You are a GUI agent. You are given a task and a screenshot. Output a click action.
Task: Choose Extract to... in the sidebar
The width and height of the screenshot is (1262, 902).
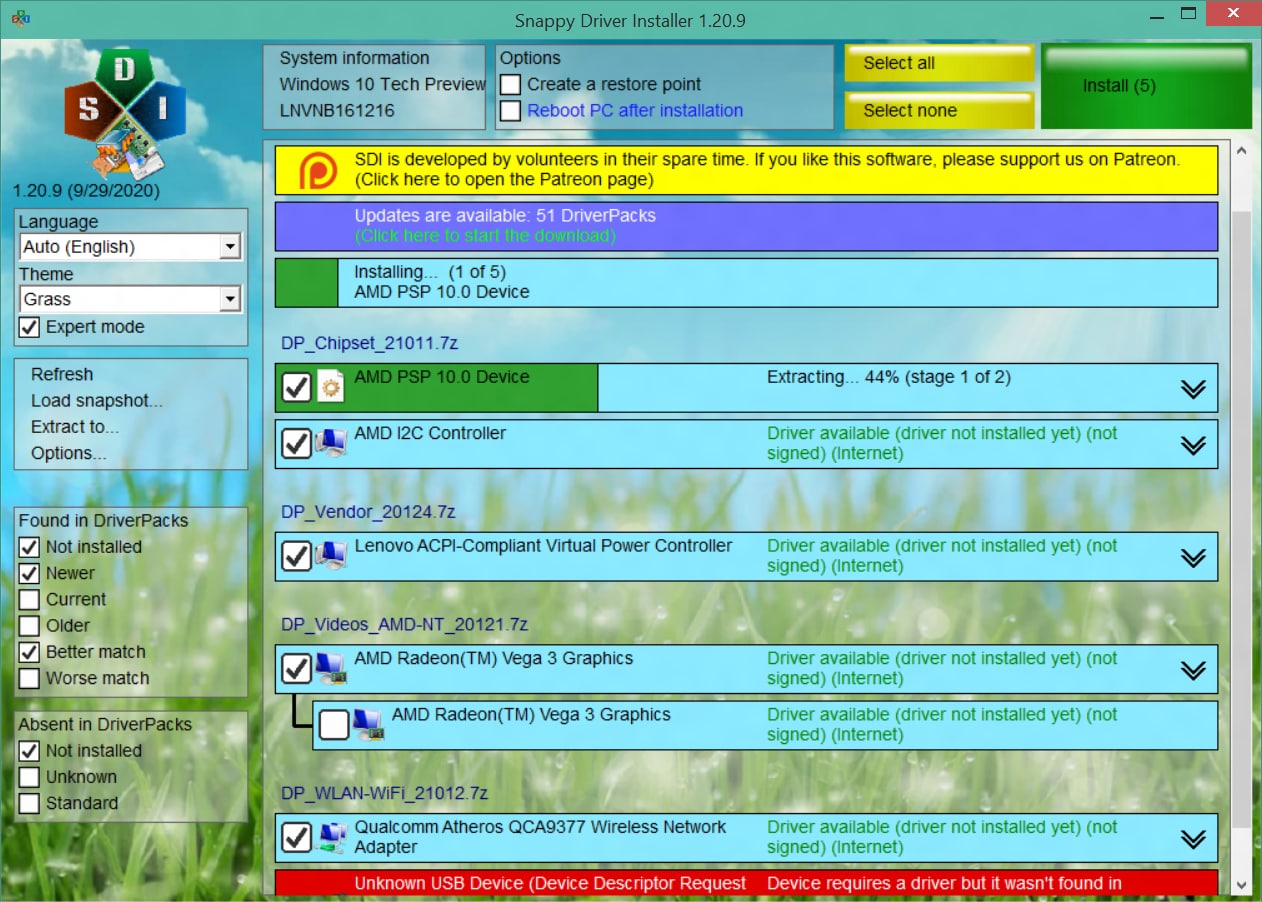point(75,426)
